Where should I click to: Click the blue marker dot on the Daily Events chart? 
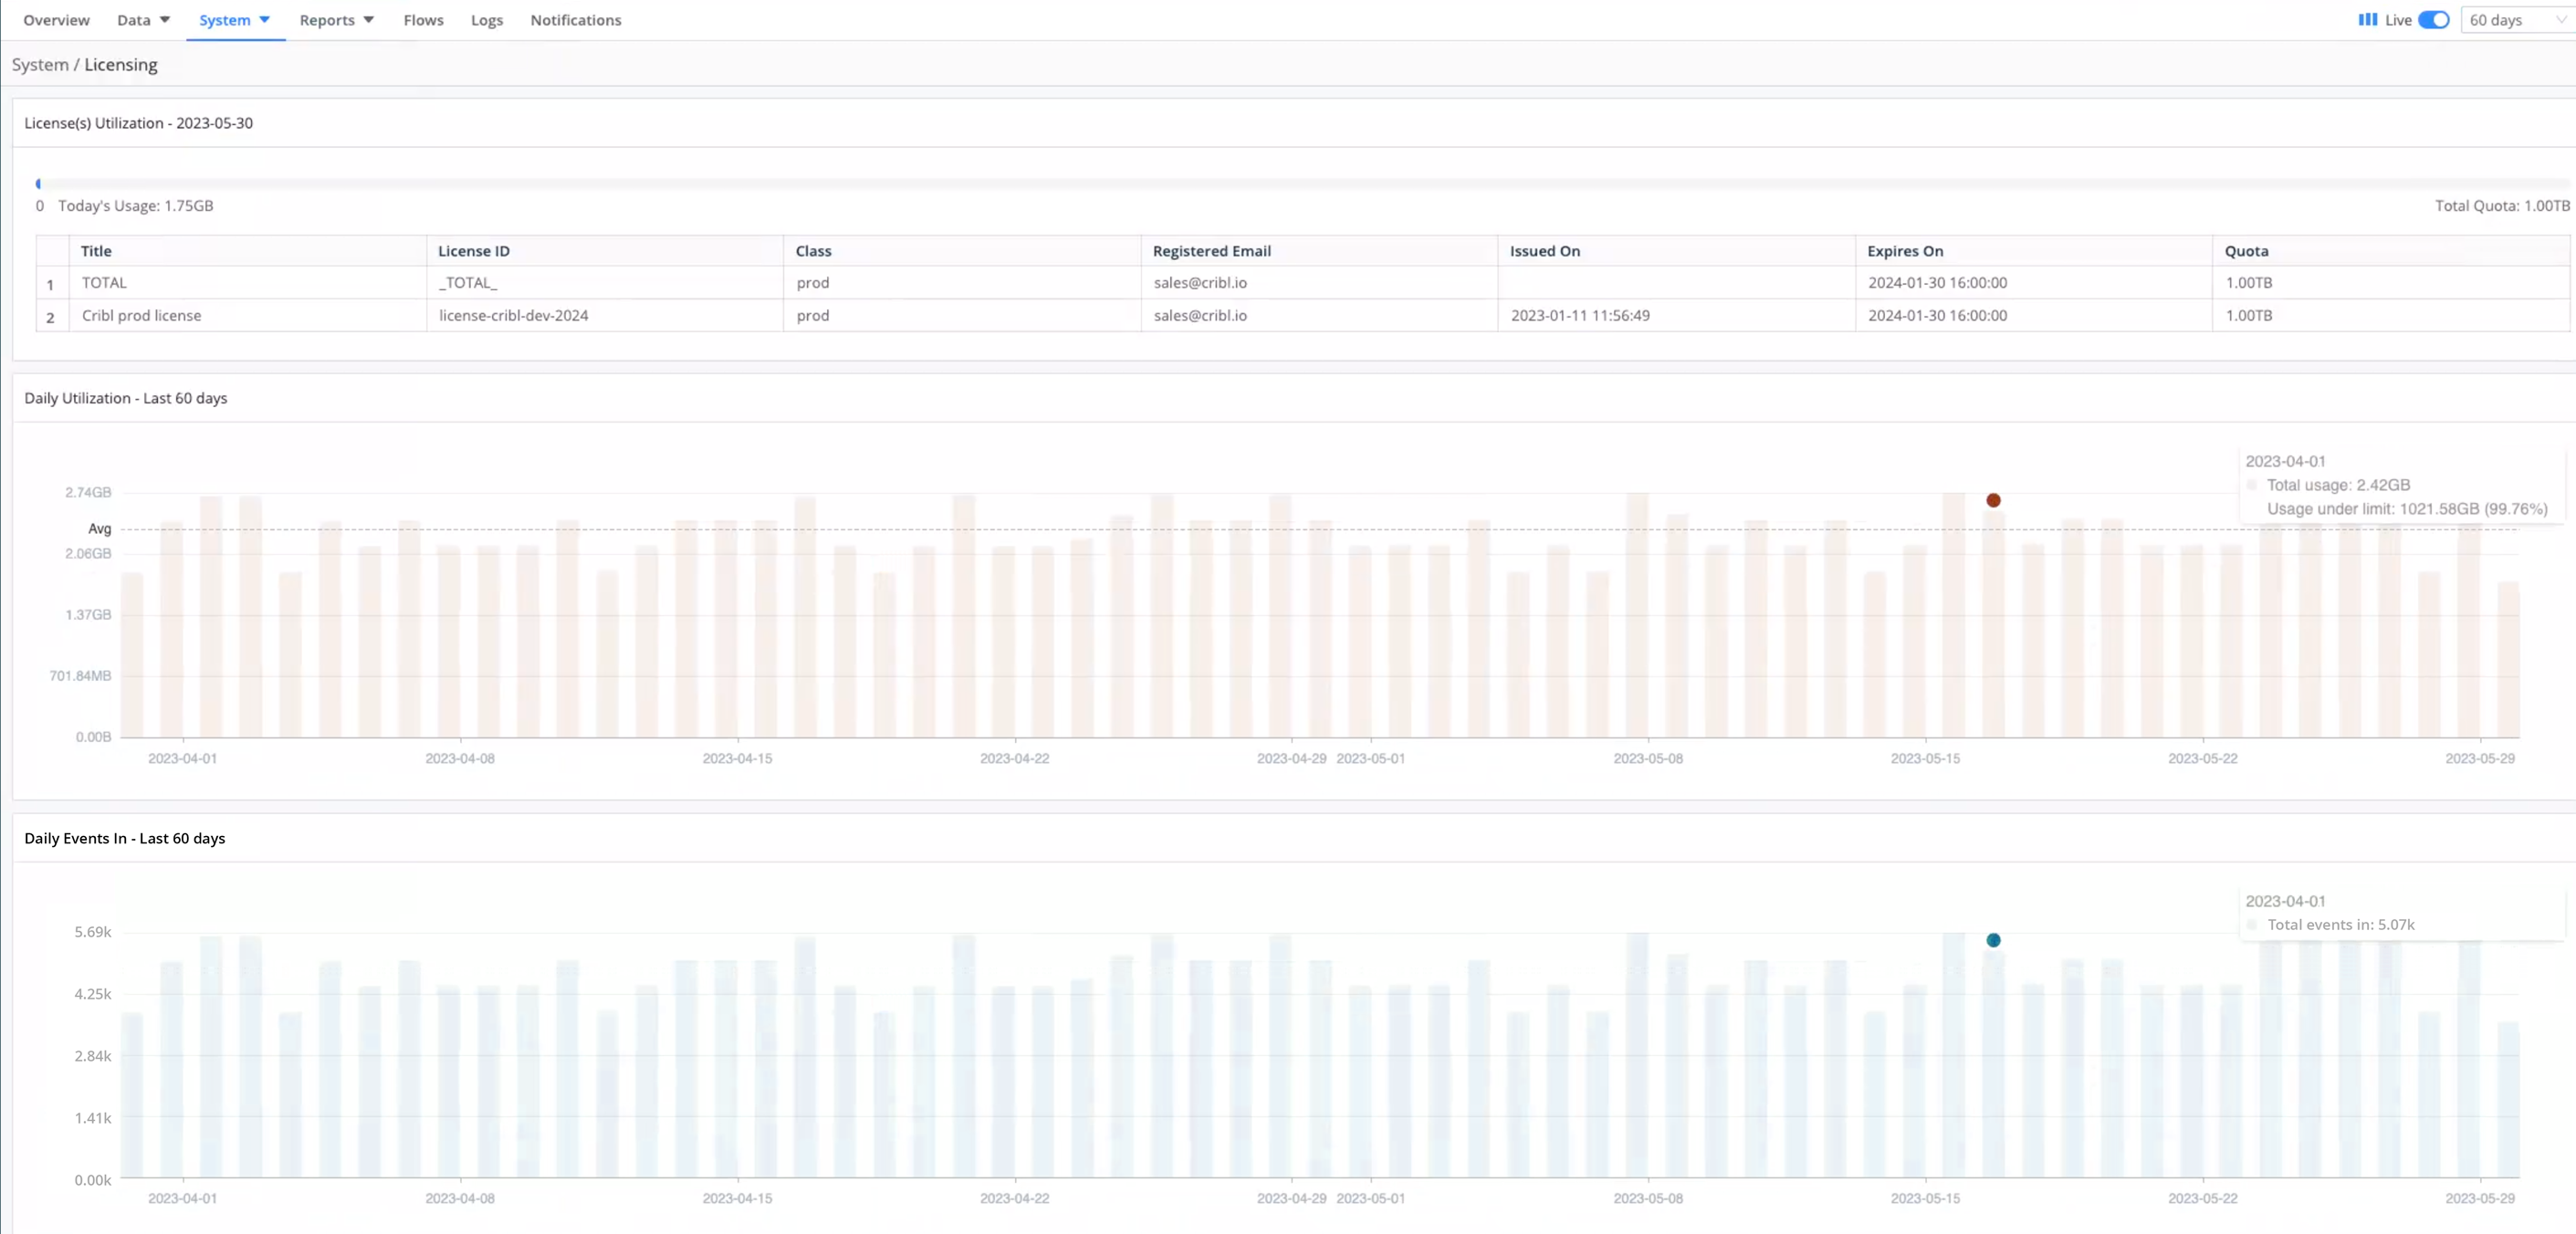tap(1994, 940)
